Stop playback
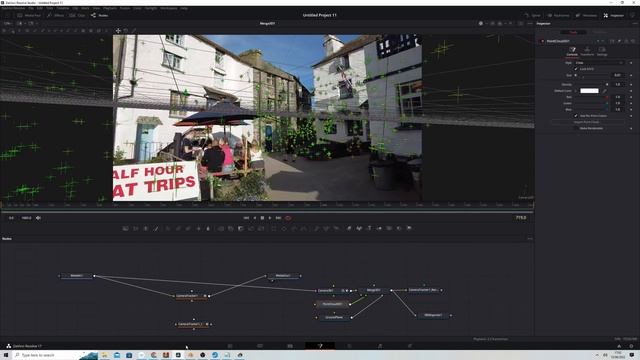 (x=262, y=218)
